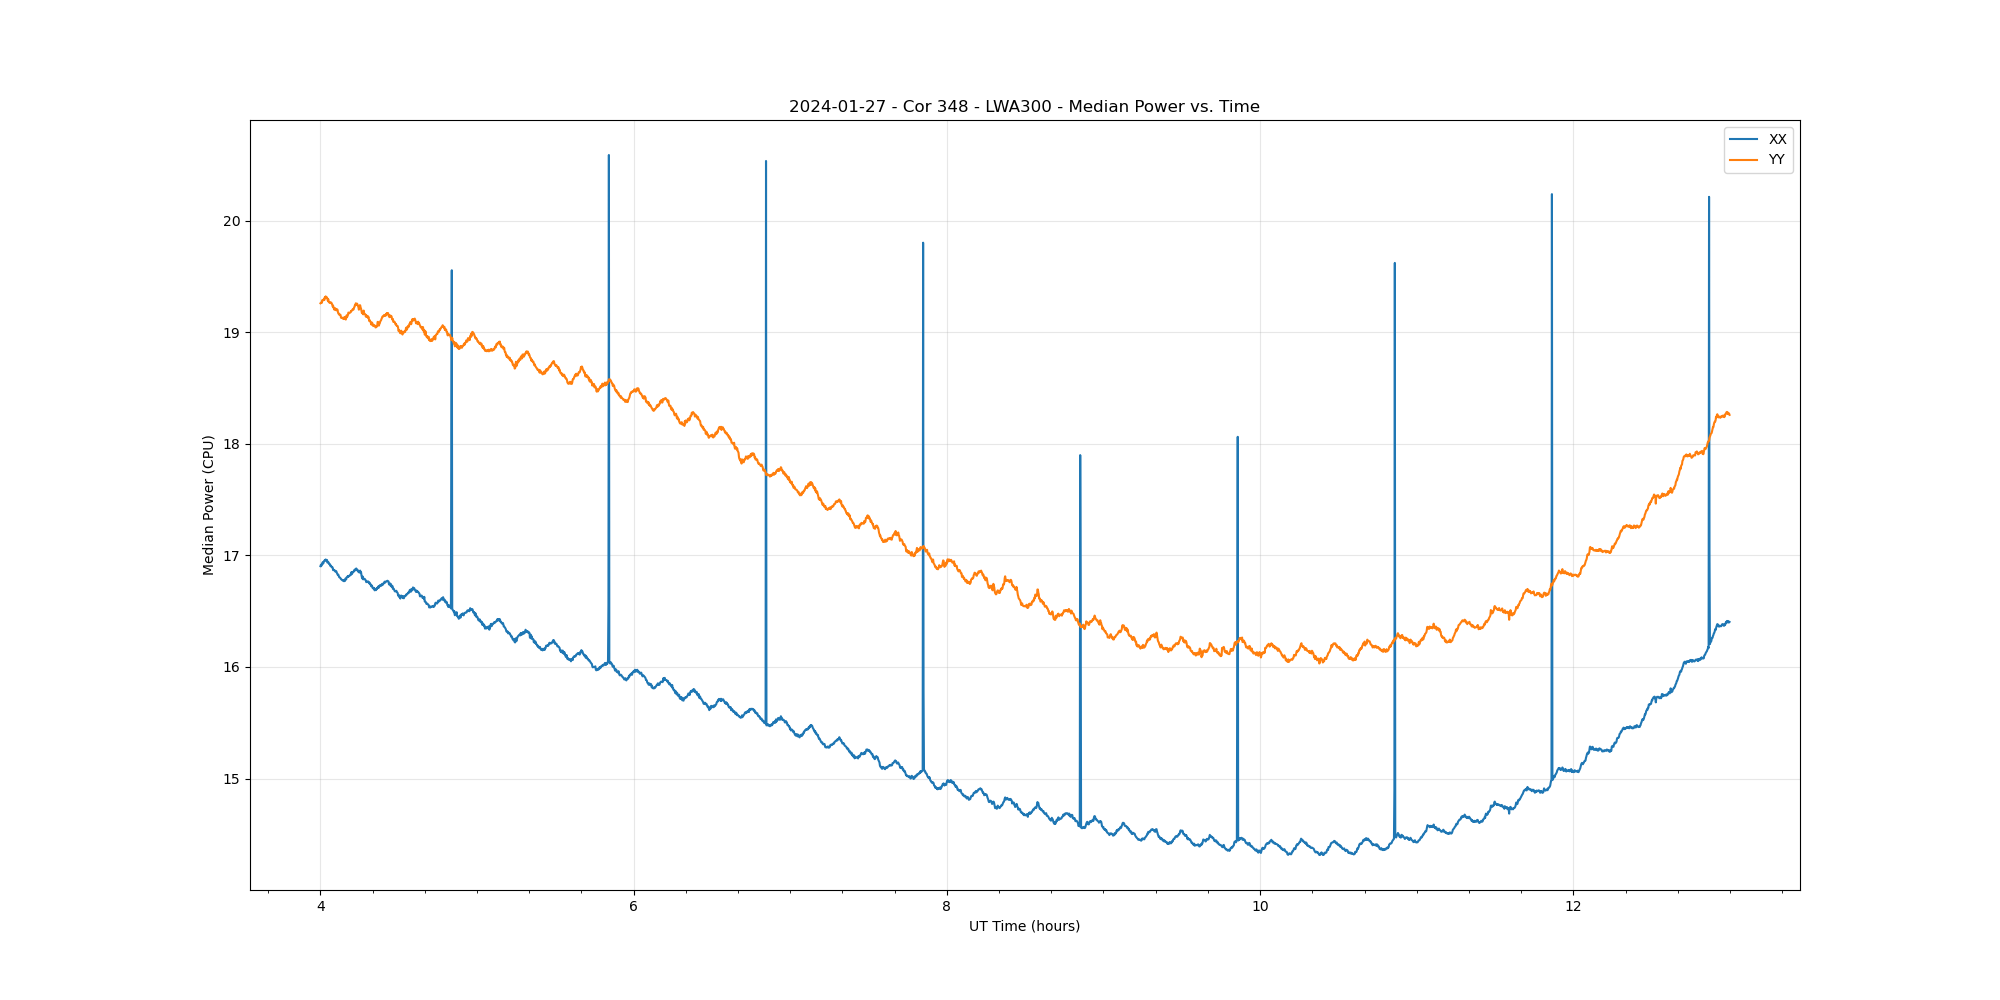
Task: Click the right end of the blue XX curve
Action: [1729, 622]
